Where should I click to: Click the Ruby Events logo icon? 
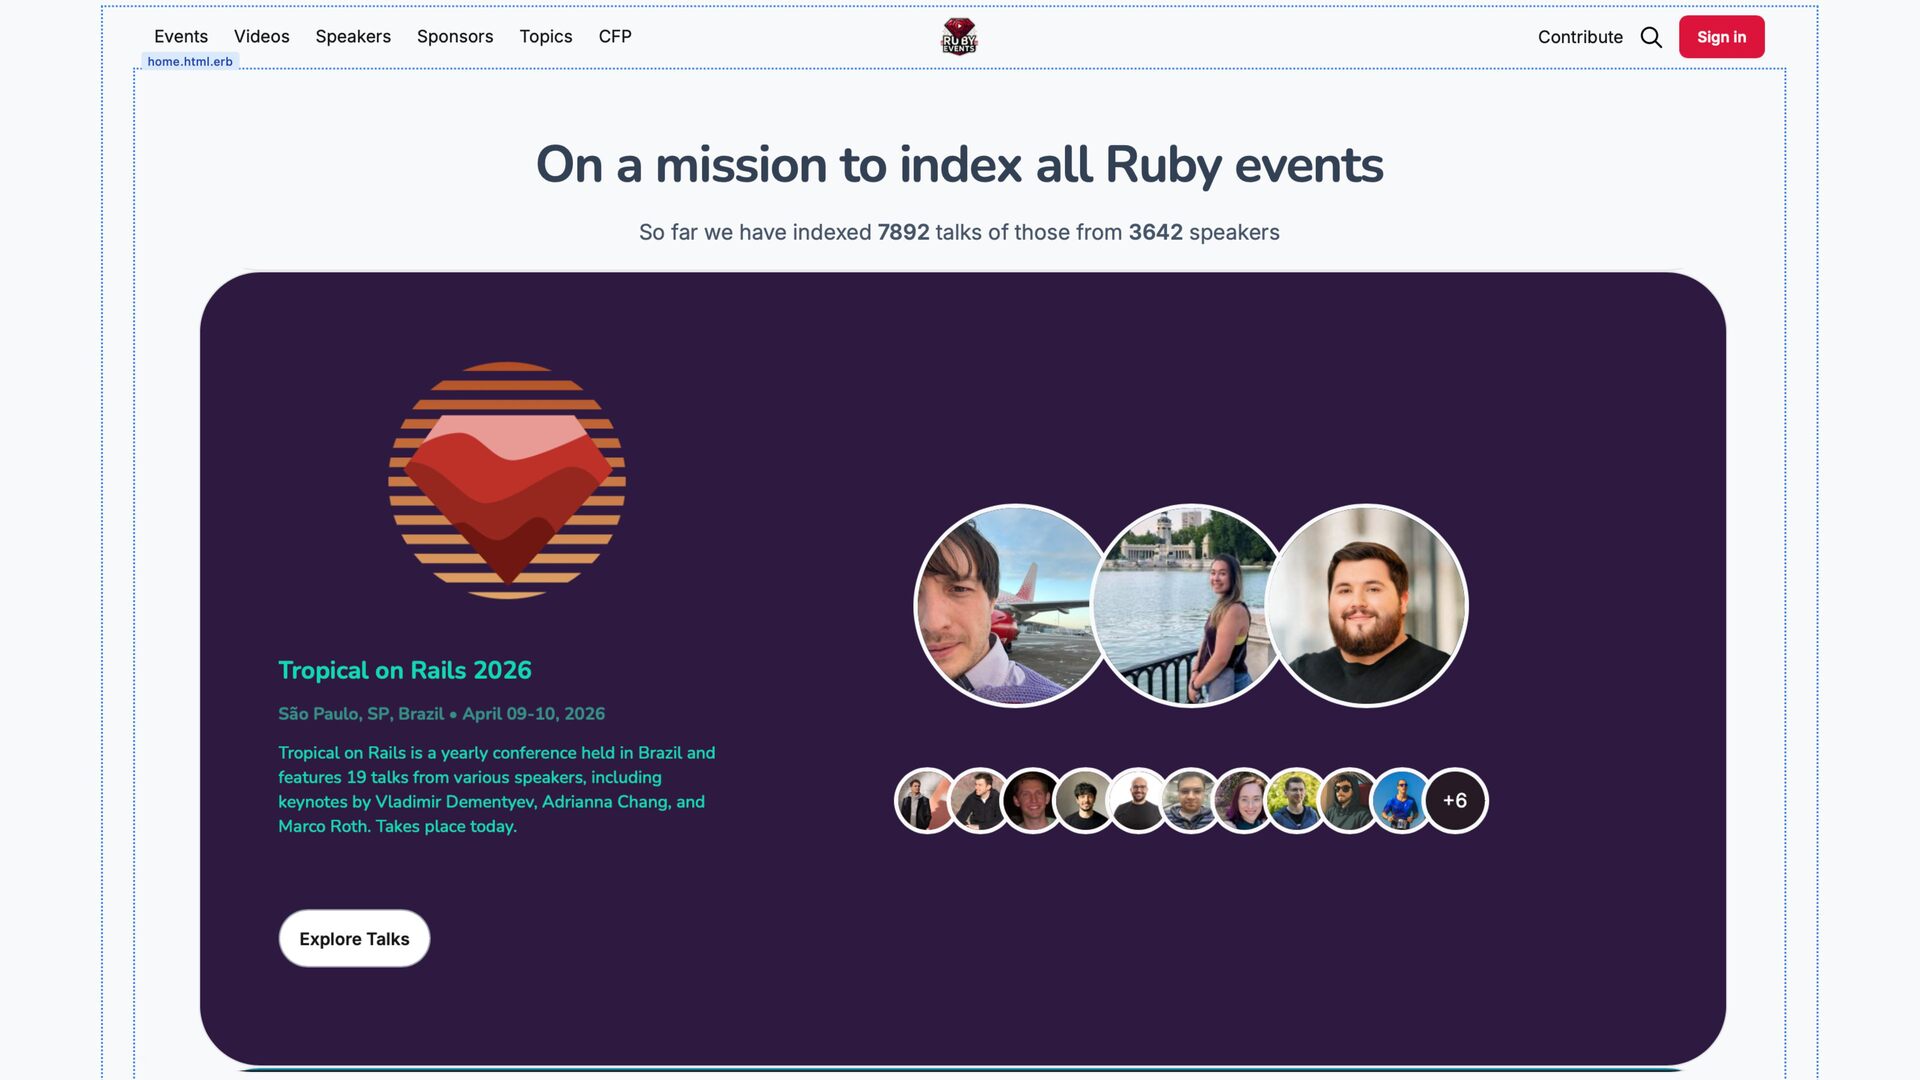[x=958, y=37]
